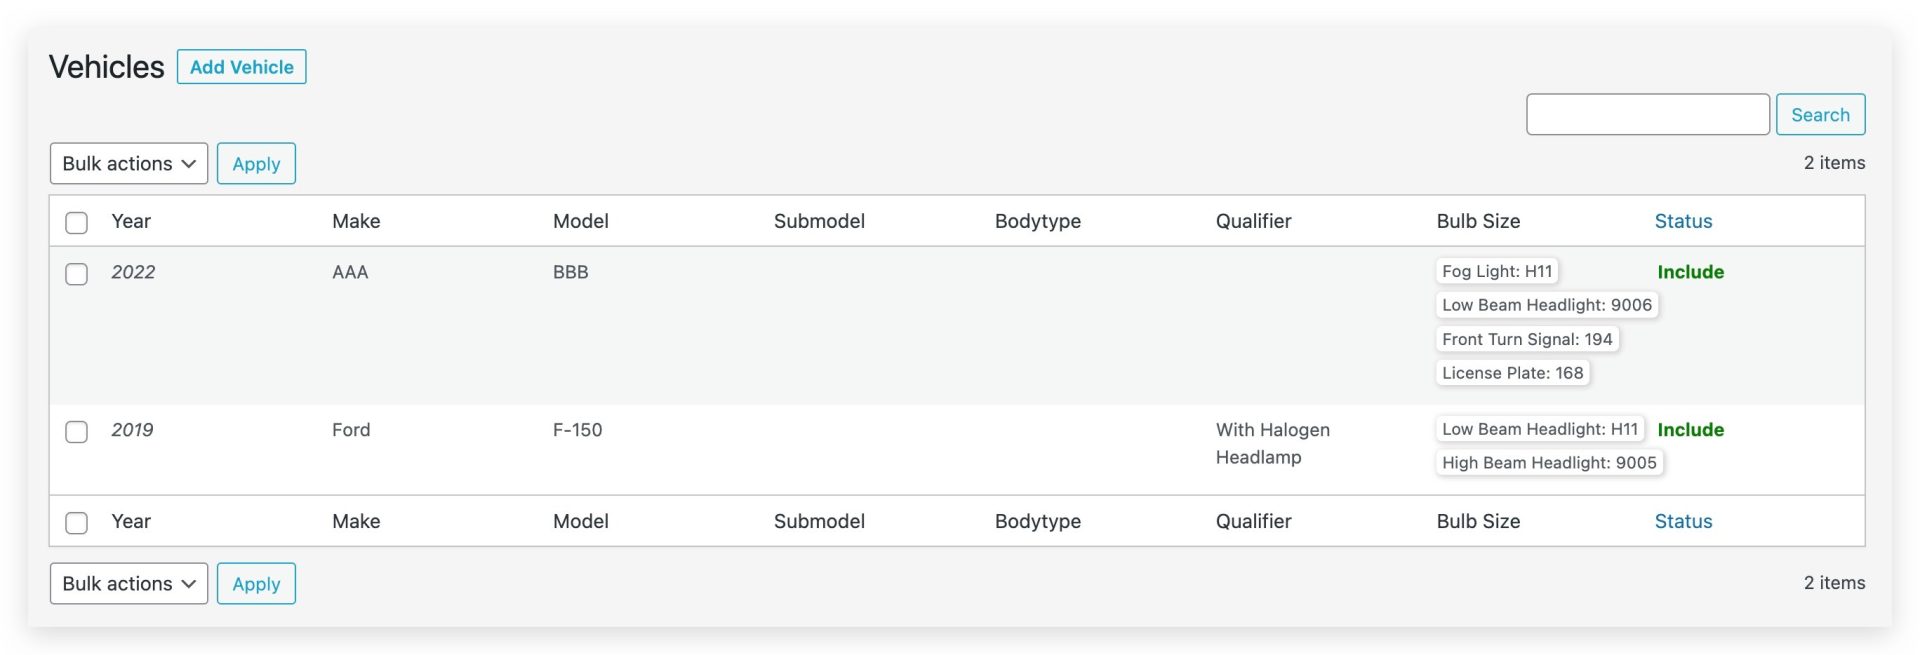
Task: Click the Low Beam Headlight: 9006 tag
Action: click(1547, 305)
